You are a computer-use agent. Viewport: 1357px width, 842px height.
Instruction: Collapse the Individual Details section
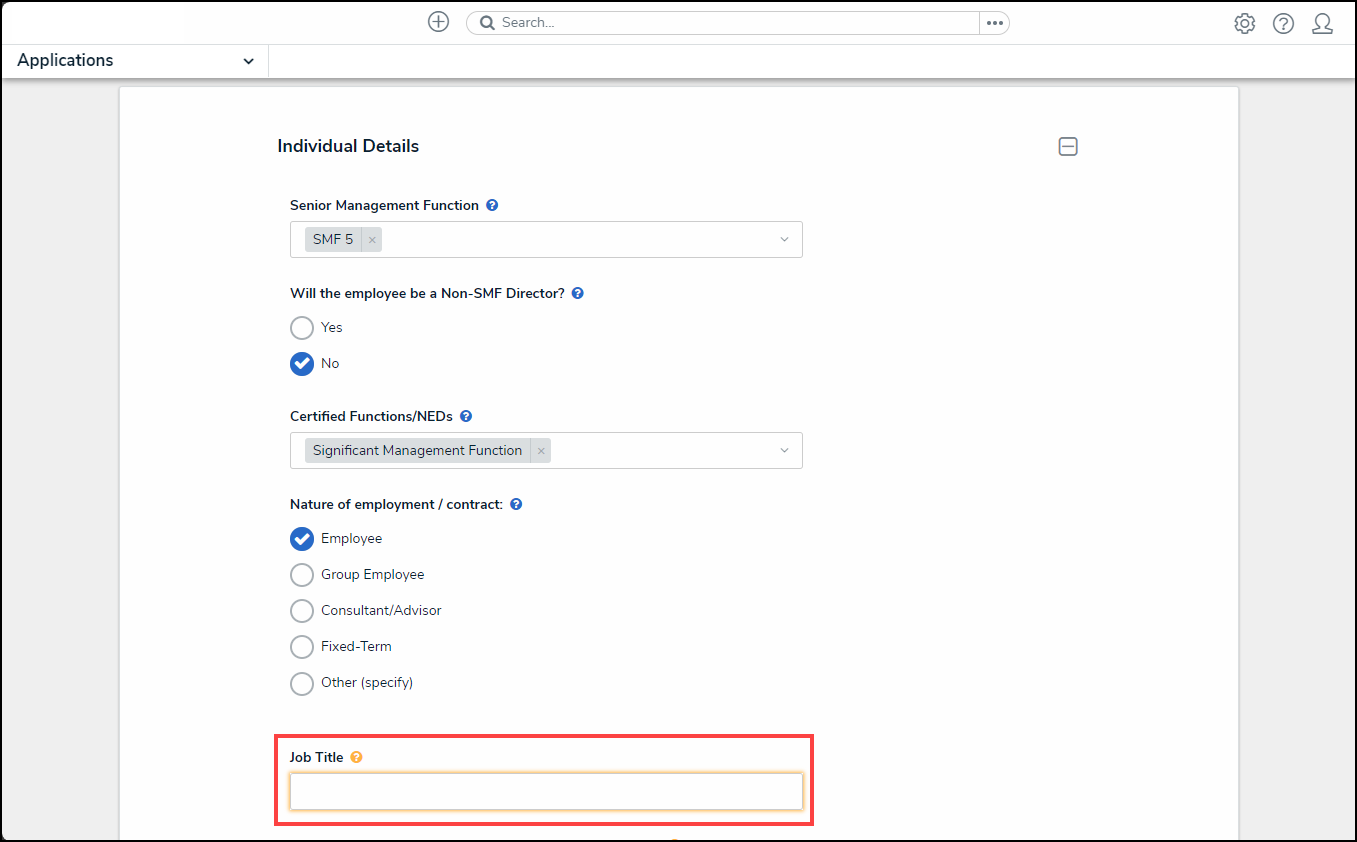pos(1068,147)
